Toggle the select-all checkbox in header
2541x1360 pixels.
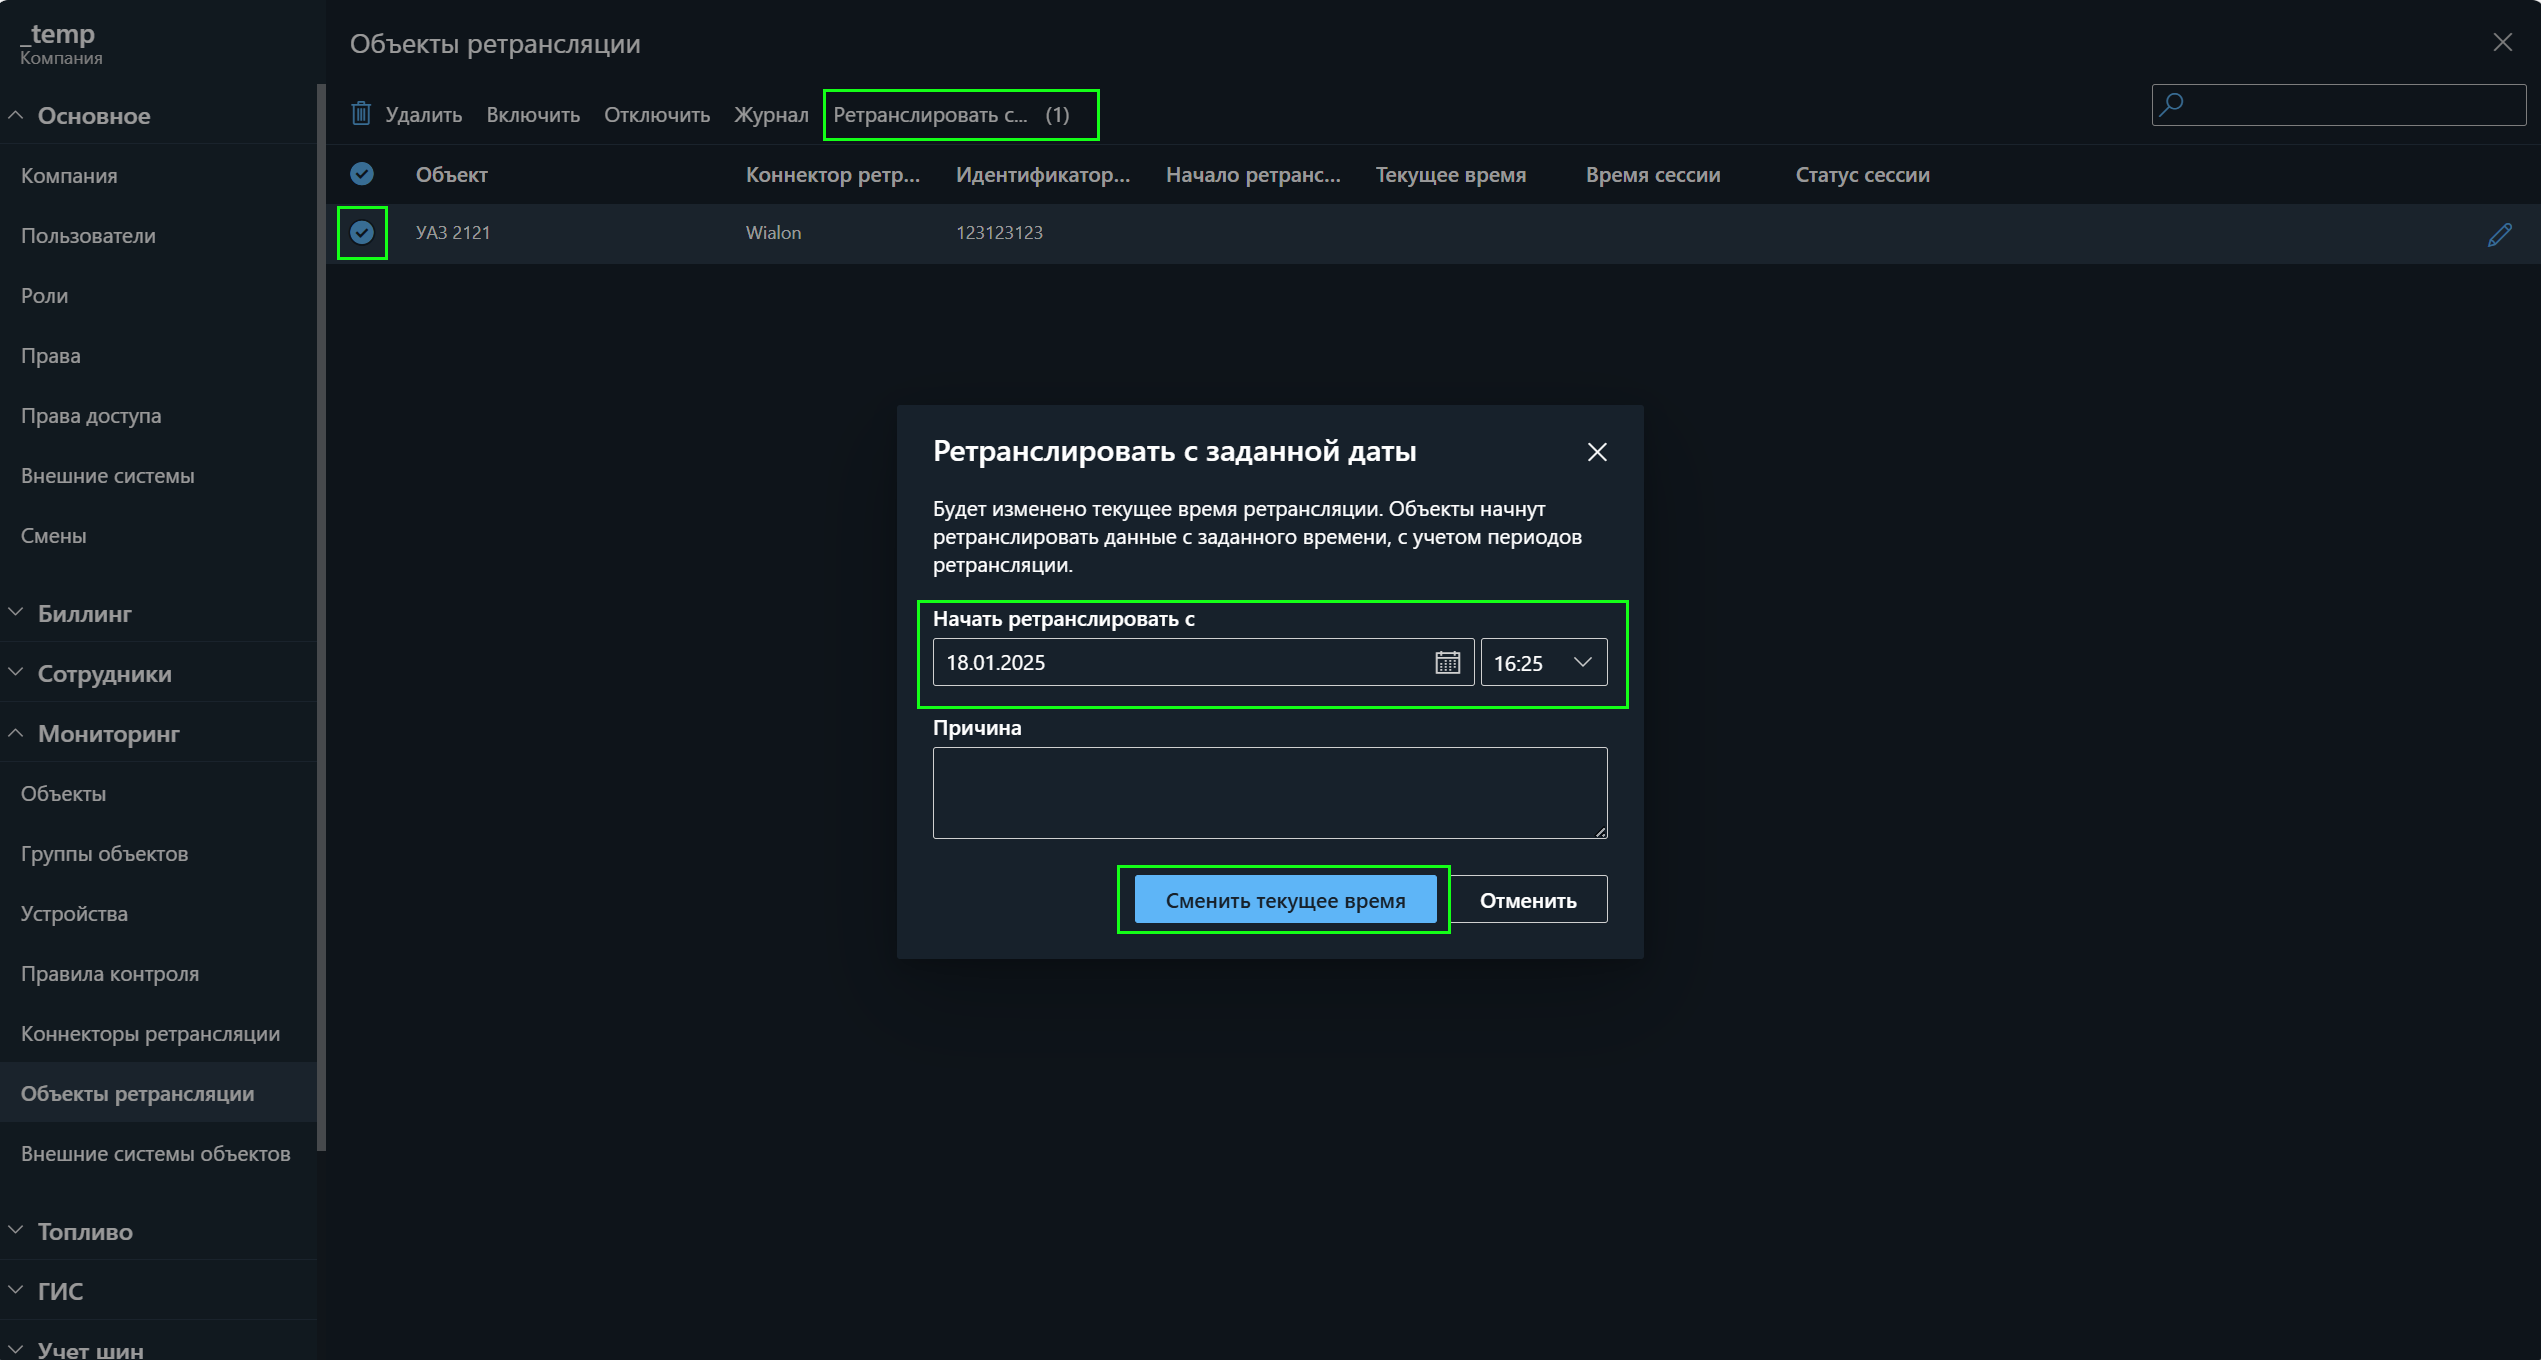[x=362, y=174]
